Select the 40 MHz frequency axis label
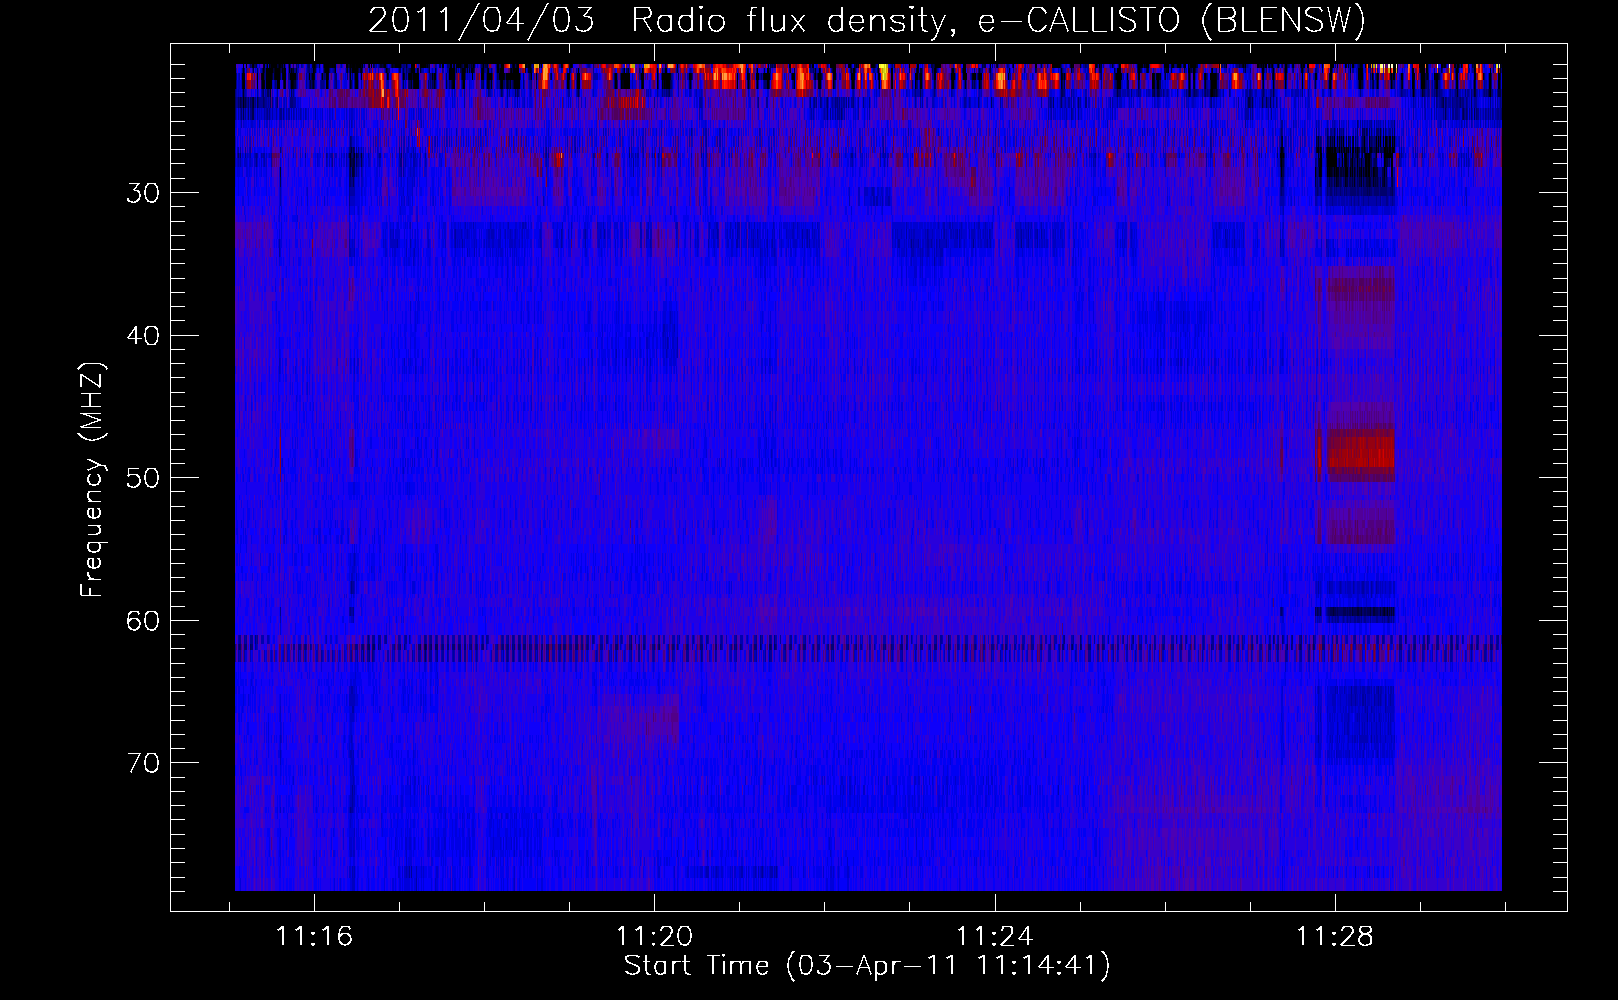Screen dimensions: 1618x1000 point(143,336)
